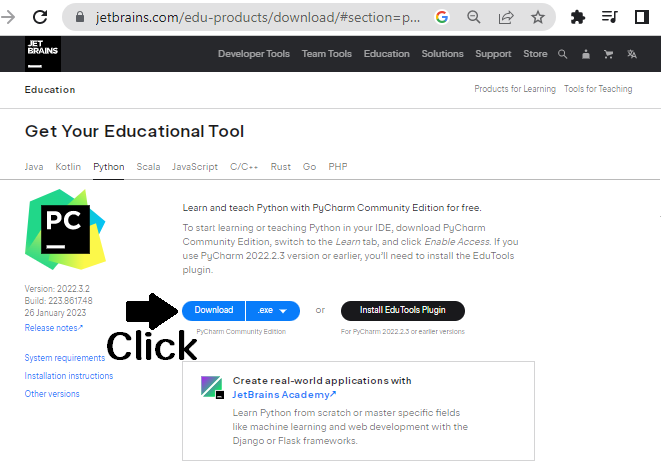Open the shopping cart icon
The height and width of the screenshot is (466, 661).
point(608,54)
